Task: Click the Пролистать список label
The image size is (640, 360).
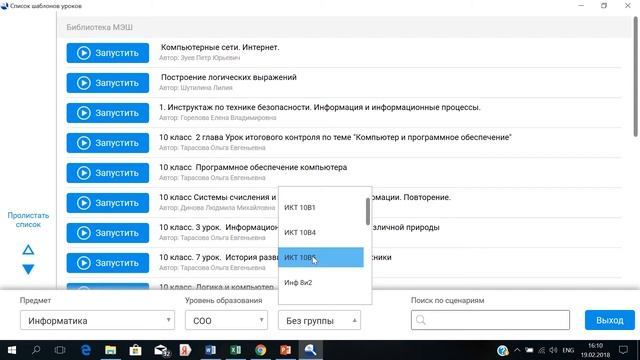Action: pyautogui.click(x=28, y=220)
